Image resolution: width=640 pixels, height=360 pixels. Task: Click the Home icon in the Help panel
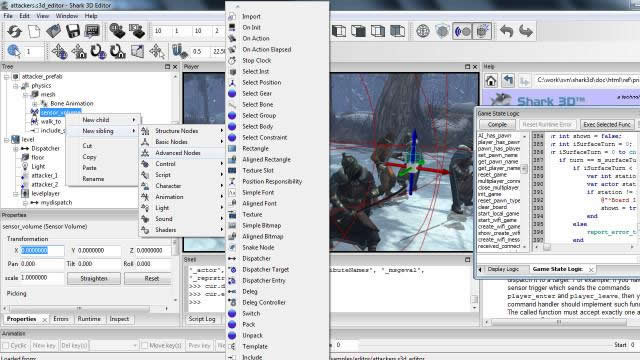pyautogui.click(x=491, y=80)
